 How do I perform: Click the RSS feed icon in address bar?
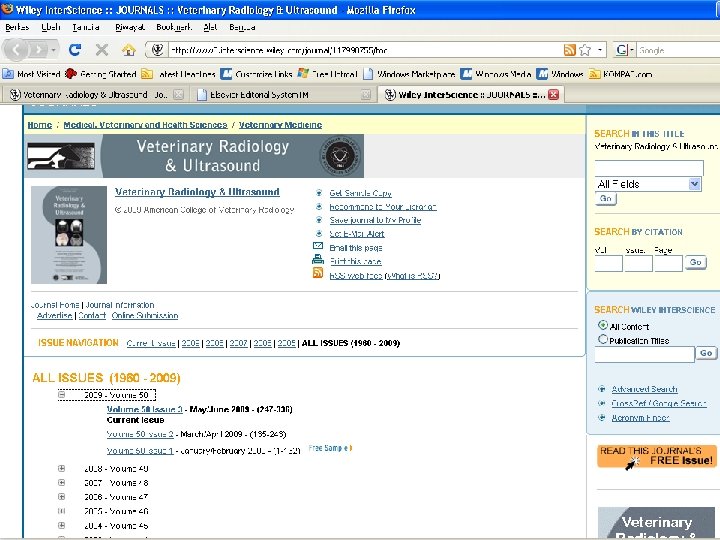click(x=569, y=50)
